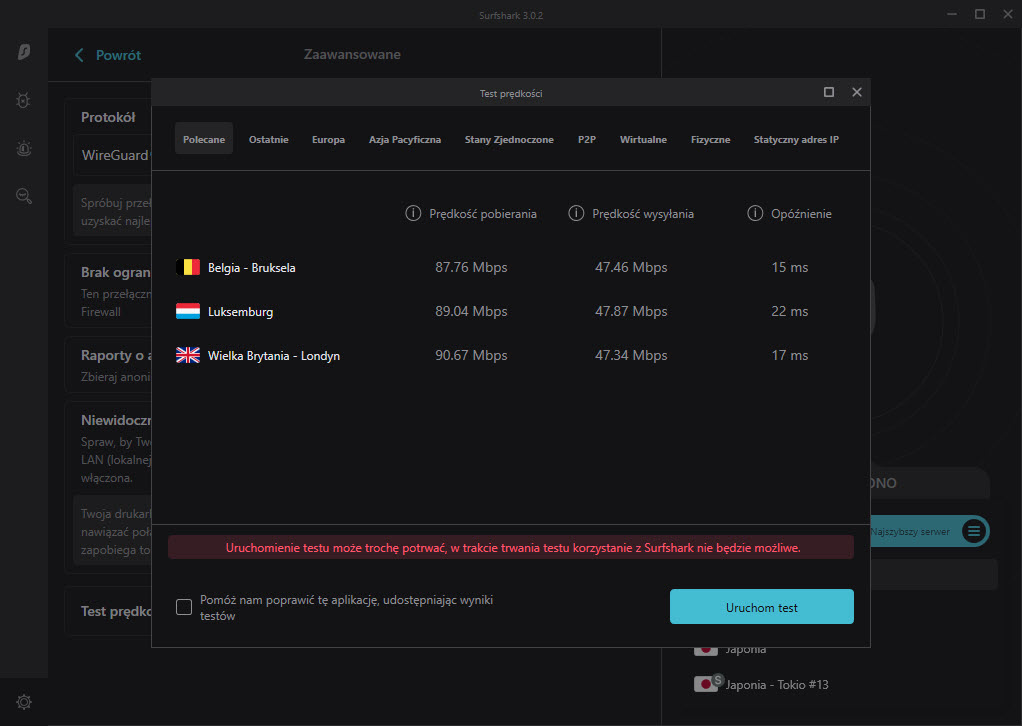Click the 17 ms latency value
The image size is (1022, 726).
click(x=789, y=355)
